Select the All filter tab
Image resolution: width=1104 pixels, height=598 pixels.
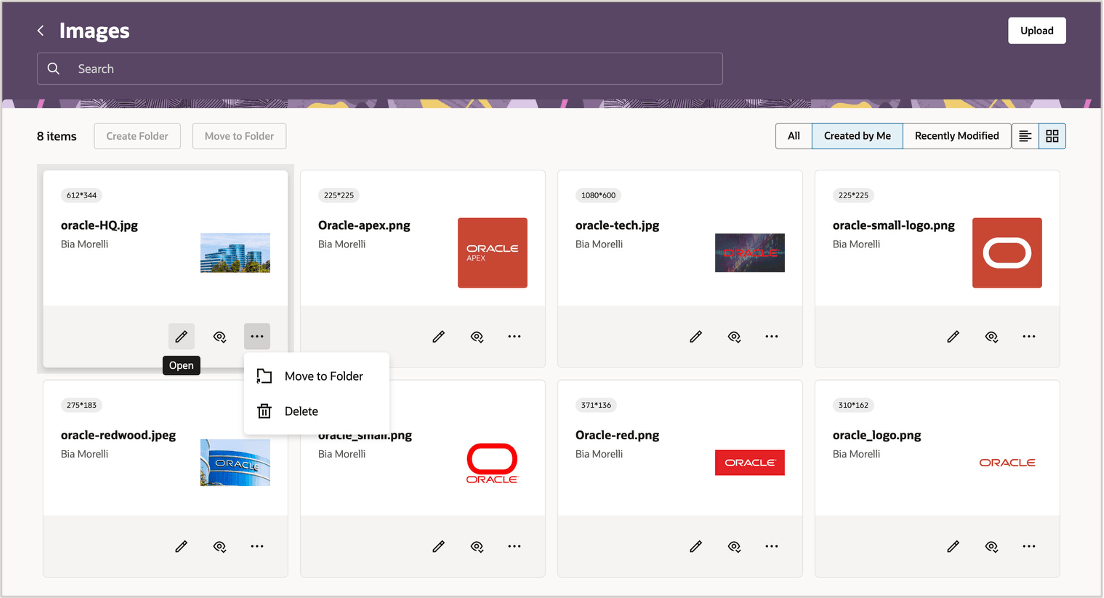[794, 136]
